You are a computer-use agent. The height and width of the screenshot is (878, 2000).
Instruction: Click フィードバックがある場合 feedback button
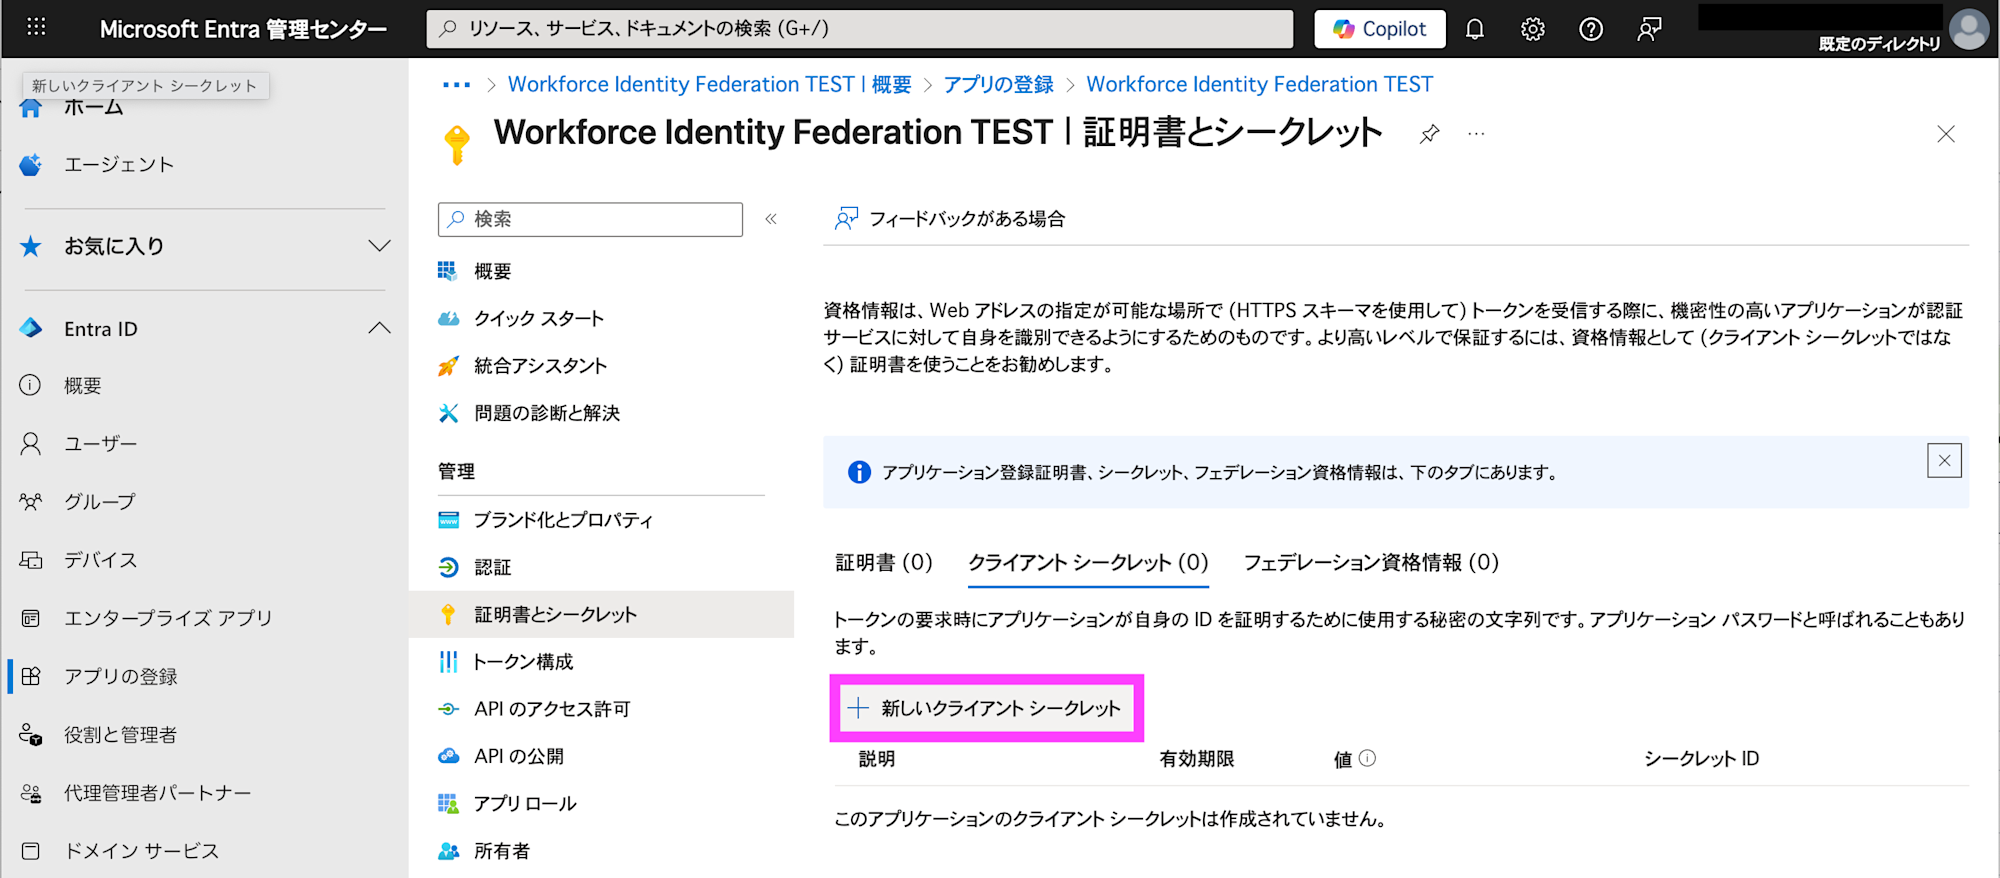click(950, 219)
